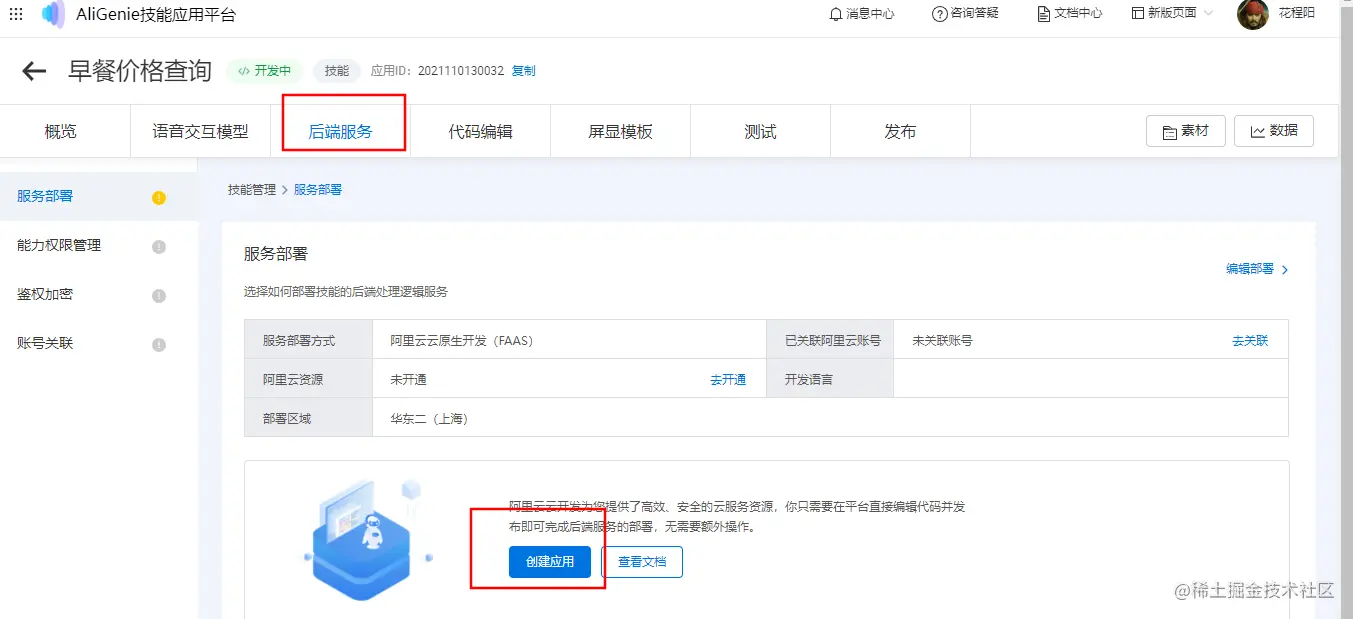The height and width of the screenshot is (619, 1353).
Task: Expand the 新版页面 dropdown
Action: (x=1172, y=14)
